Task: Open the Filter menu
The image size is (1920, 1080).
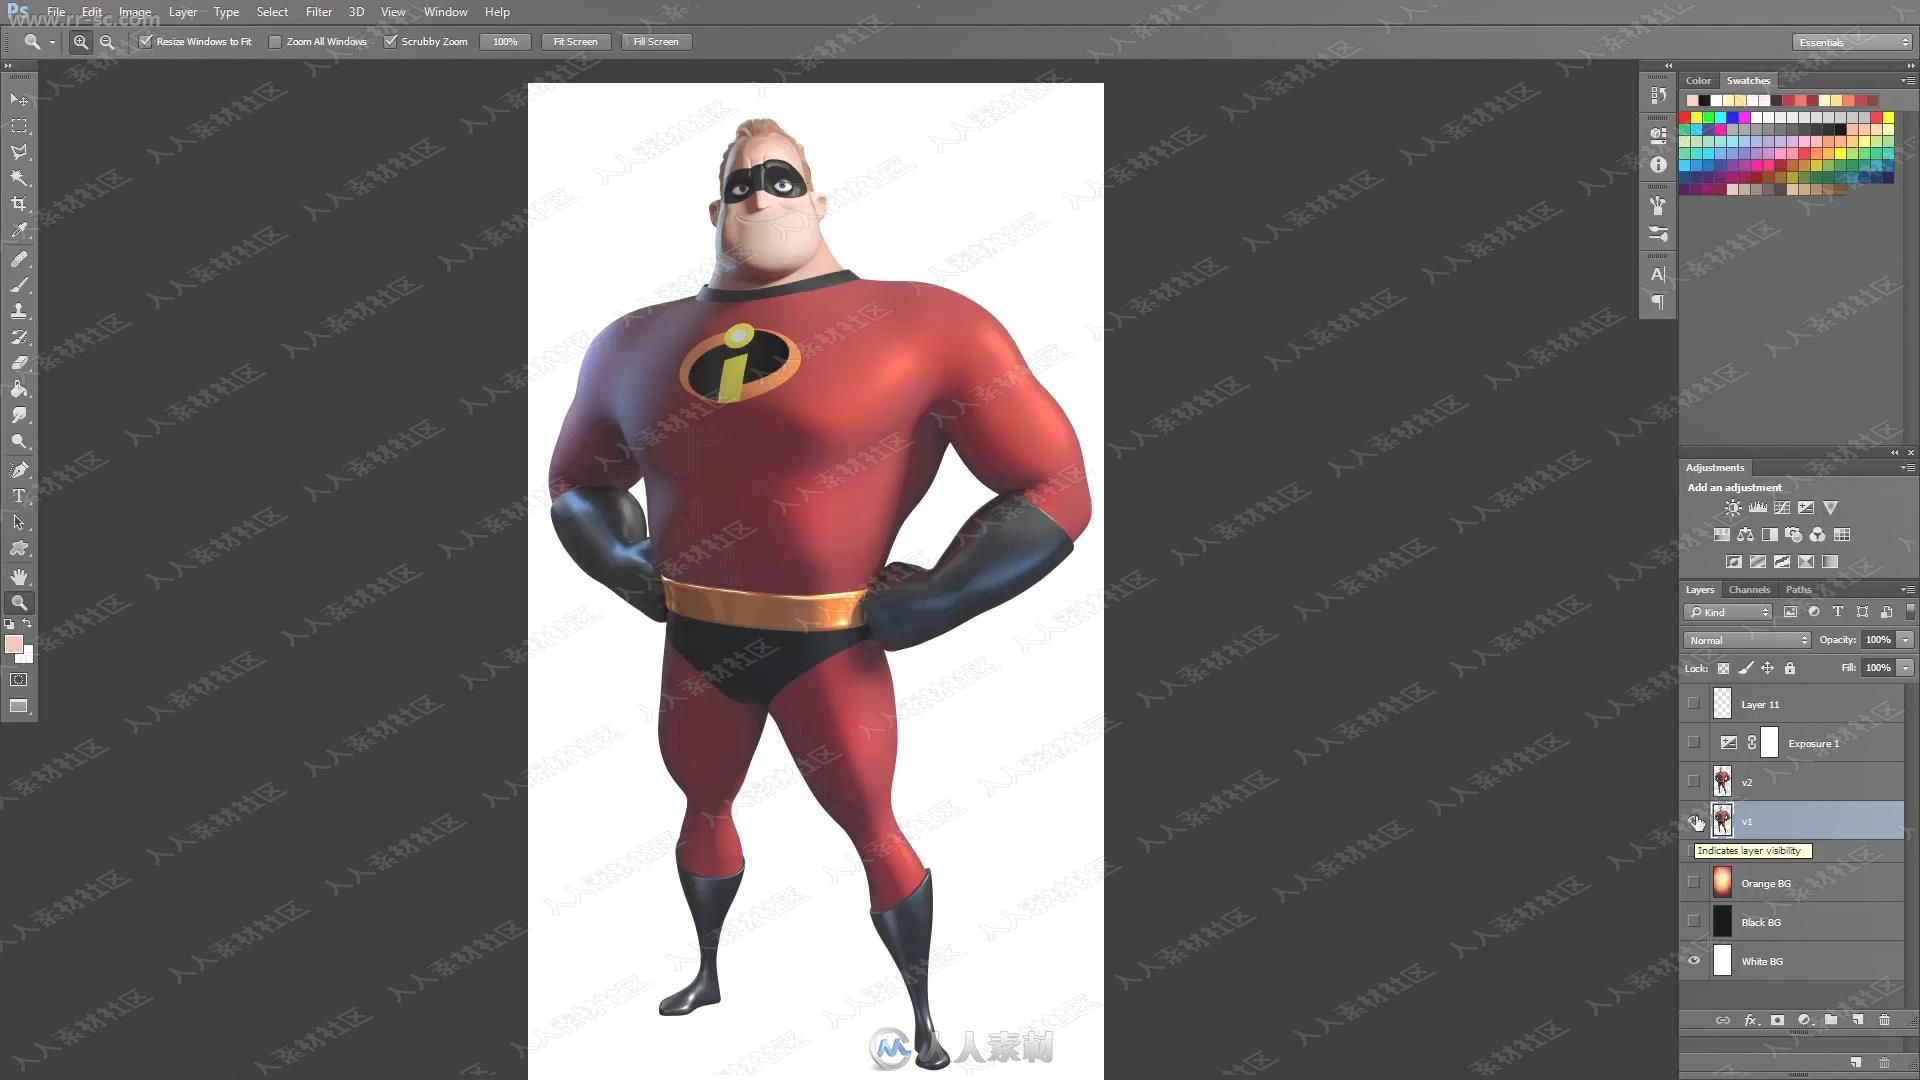Action: (319, 12)
